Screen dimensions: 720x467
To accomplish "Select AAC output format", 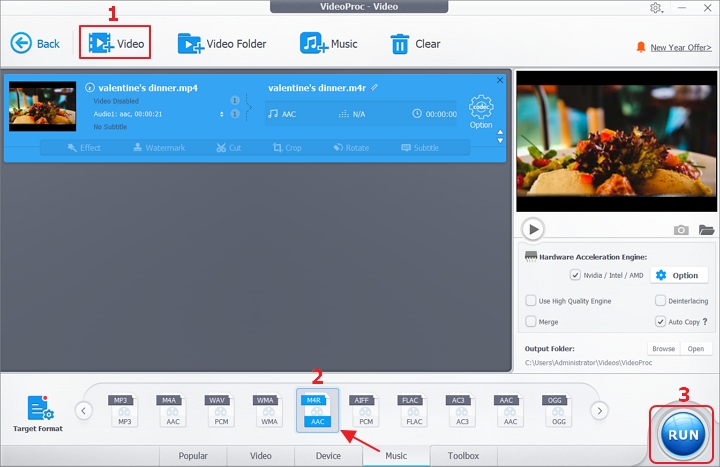I will (510, 410).
